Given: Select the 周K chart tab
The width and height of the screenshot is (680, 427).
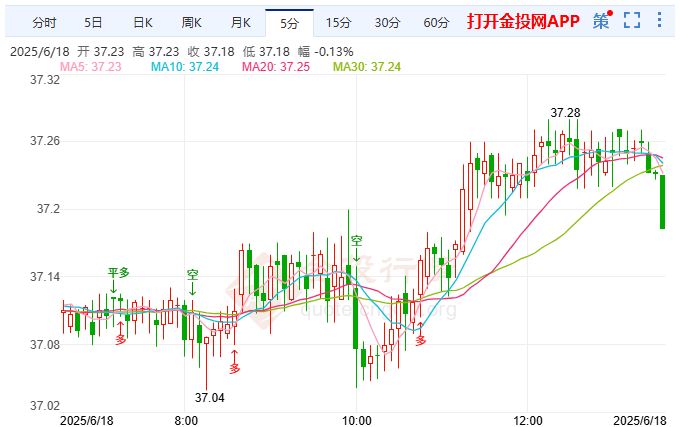Looking at the screenshot, I should (x=191, y=22).
